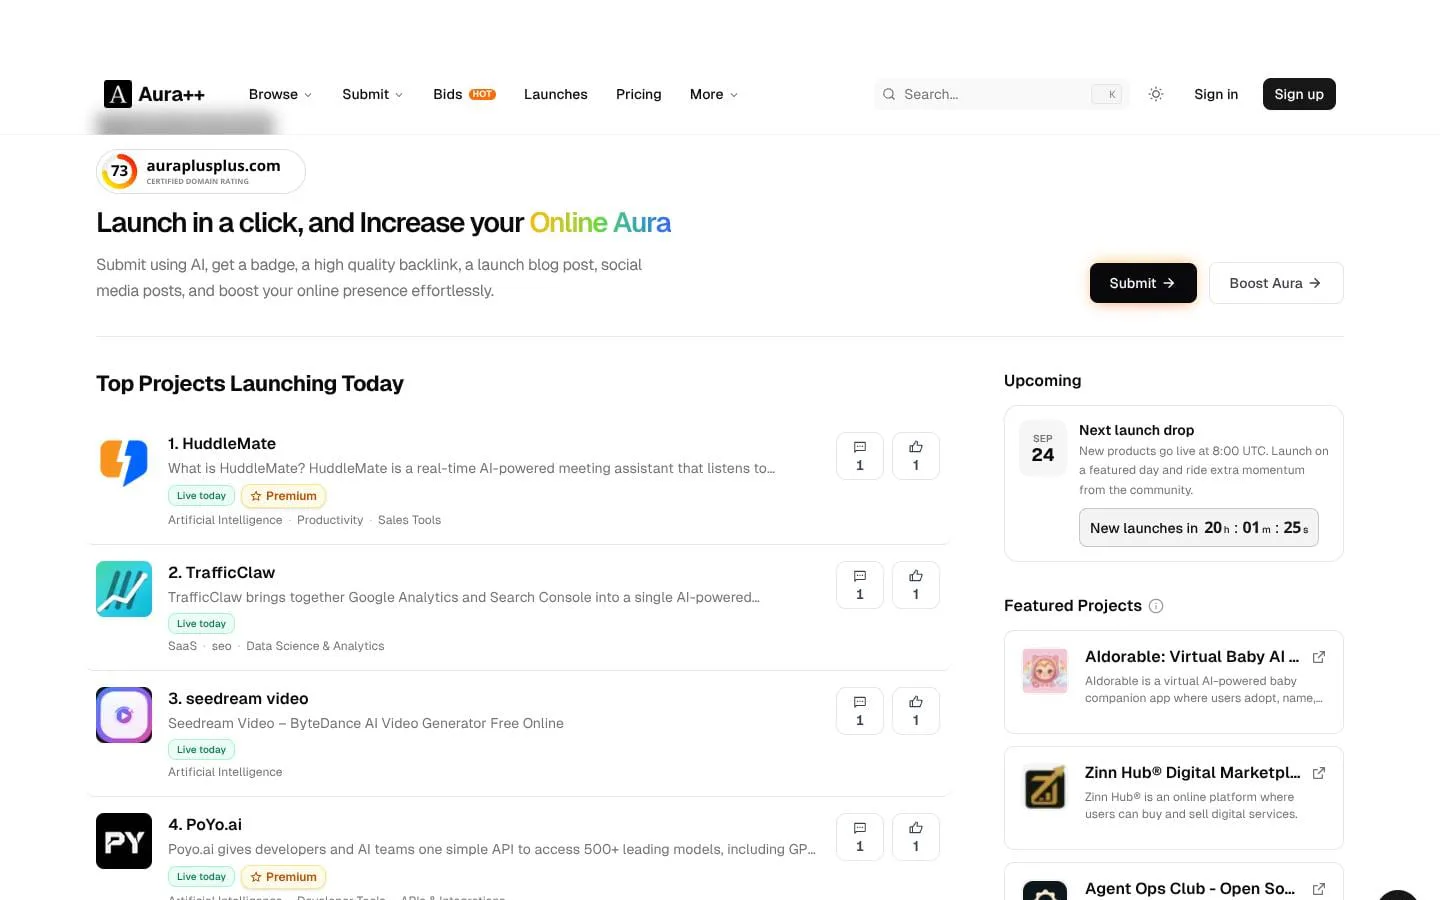This screenshot has width=1440, height=900.
Task: Click the Sales Tools tag
Action: point(409,520)
